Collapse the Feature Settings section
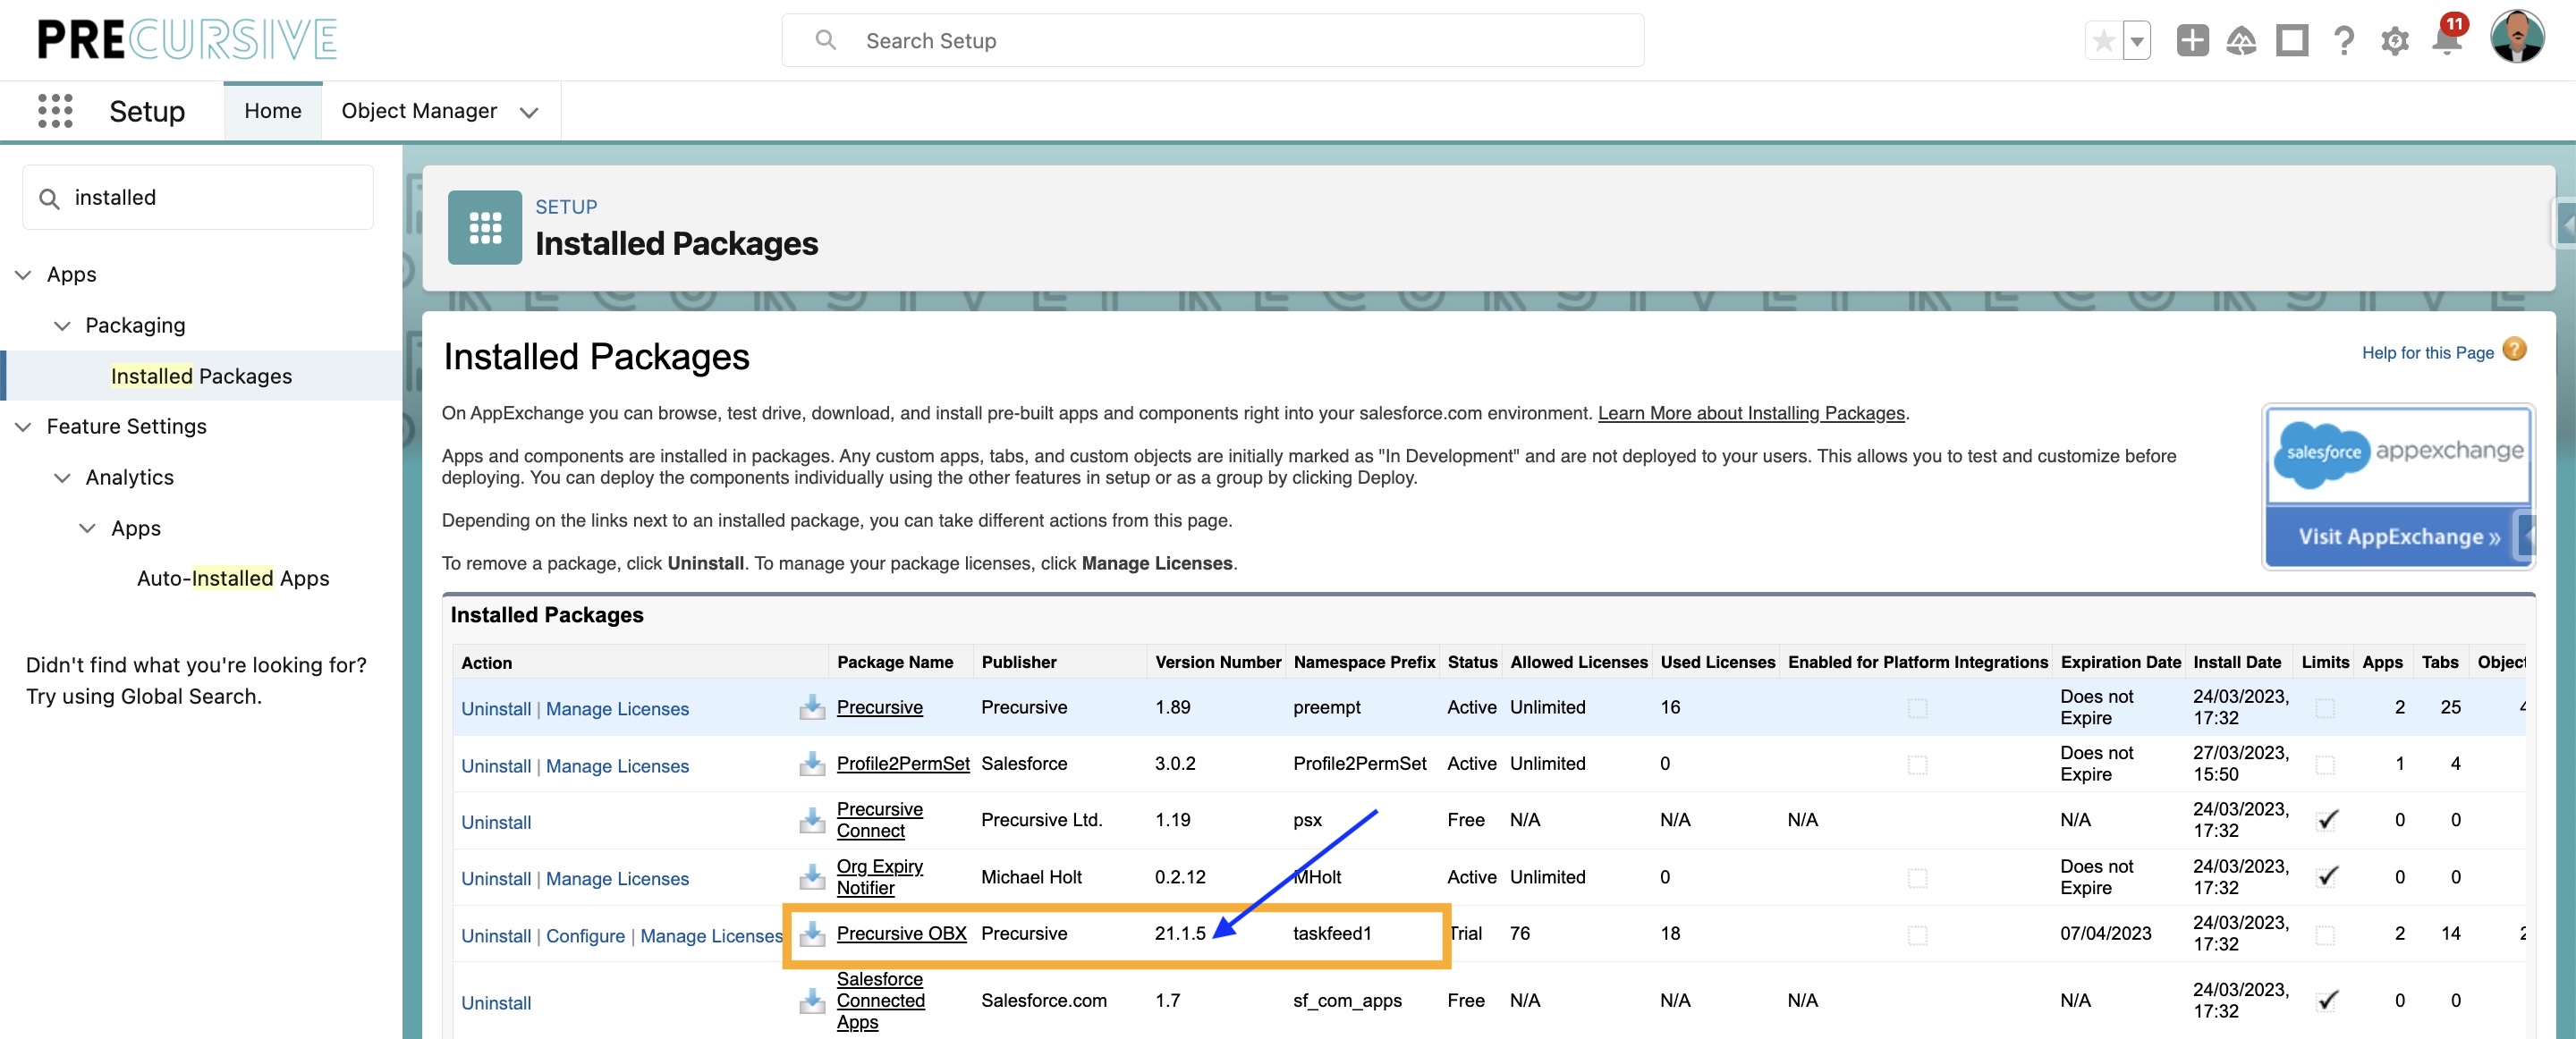 pos(23,426)
